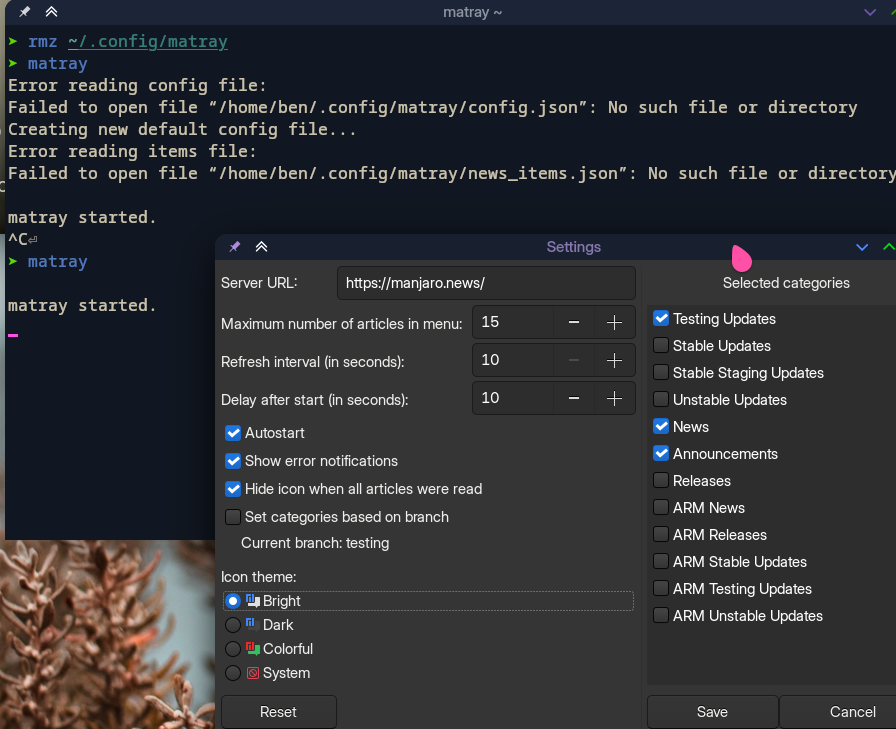Viewport: 896px width, 729px height.
Task: Check the Stable Updates category
Action: 661,346
